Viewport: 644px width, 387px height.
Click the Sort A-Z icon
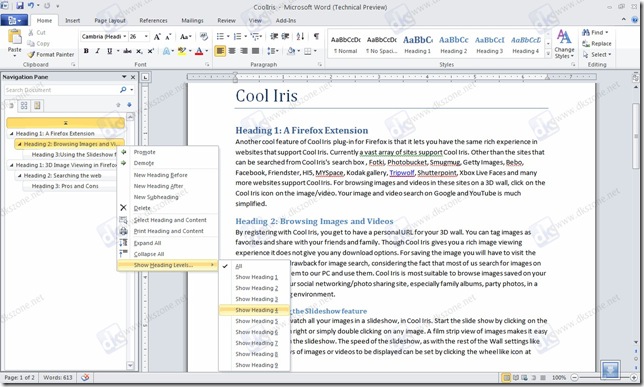click(x=300, y=37)
